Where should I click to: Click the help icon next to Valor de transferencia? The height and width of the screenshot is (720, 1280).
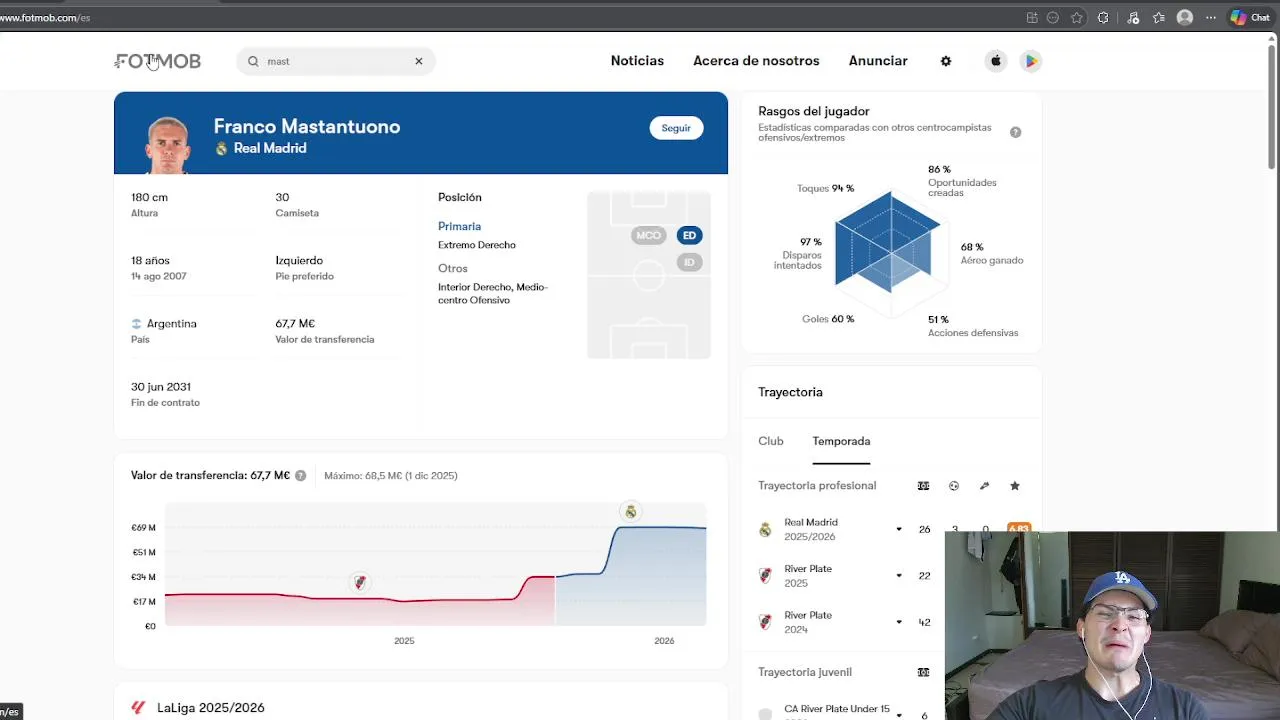(300, 476)
